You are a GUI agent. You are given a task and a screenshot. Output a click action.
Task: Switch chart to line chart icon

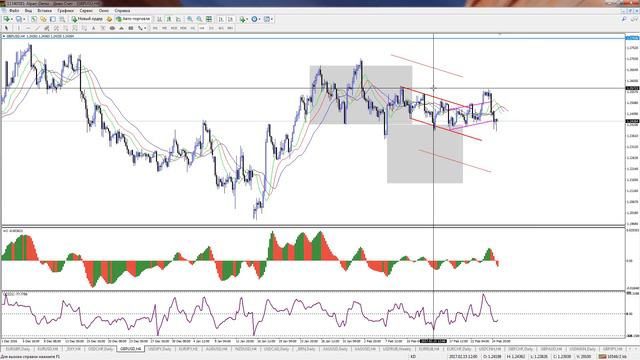tap(178, 19)
